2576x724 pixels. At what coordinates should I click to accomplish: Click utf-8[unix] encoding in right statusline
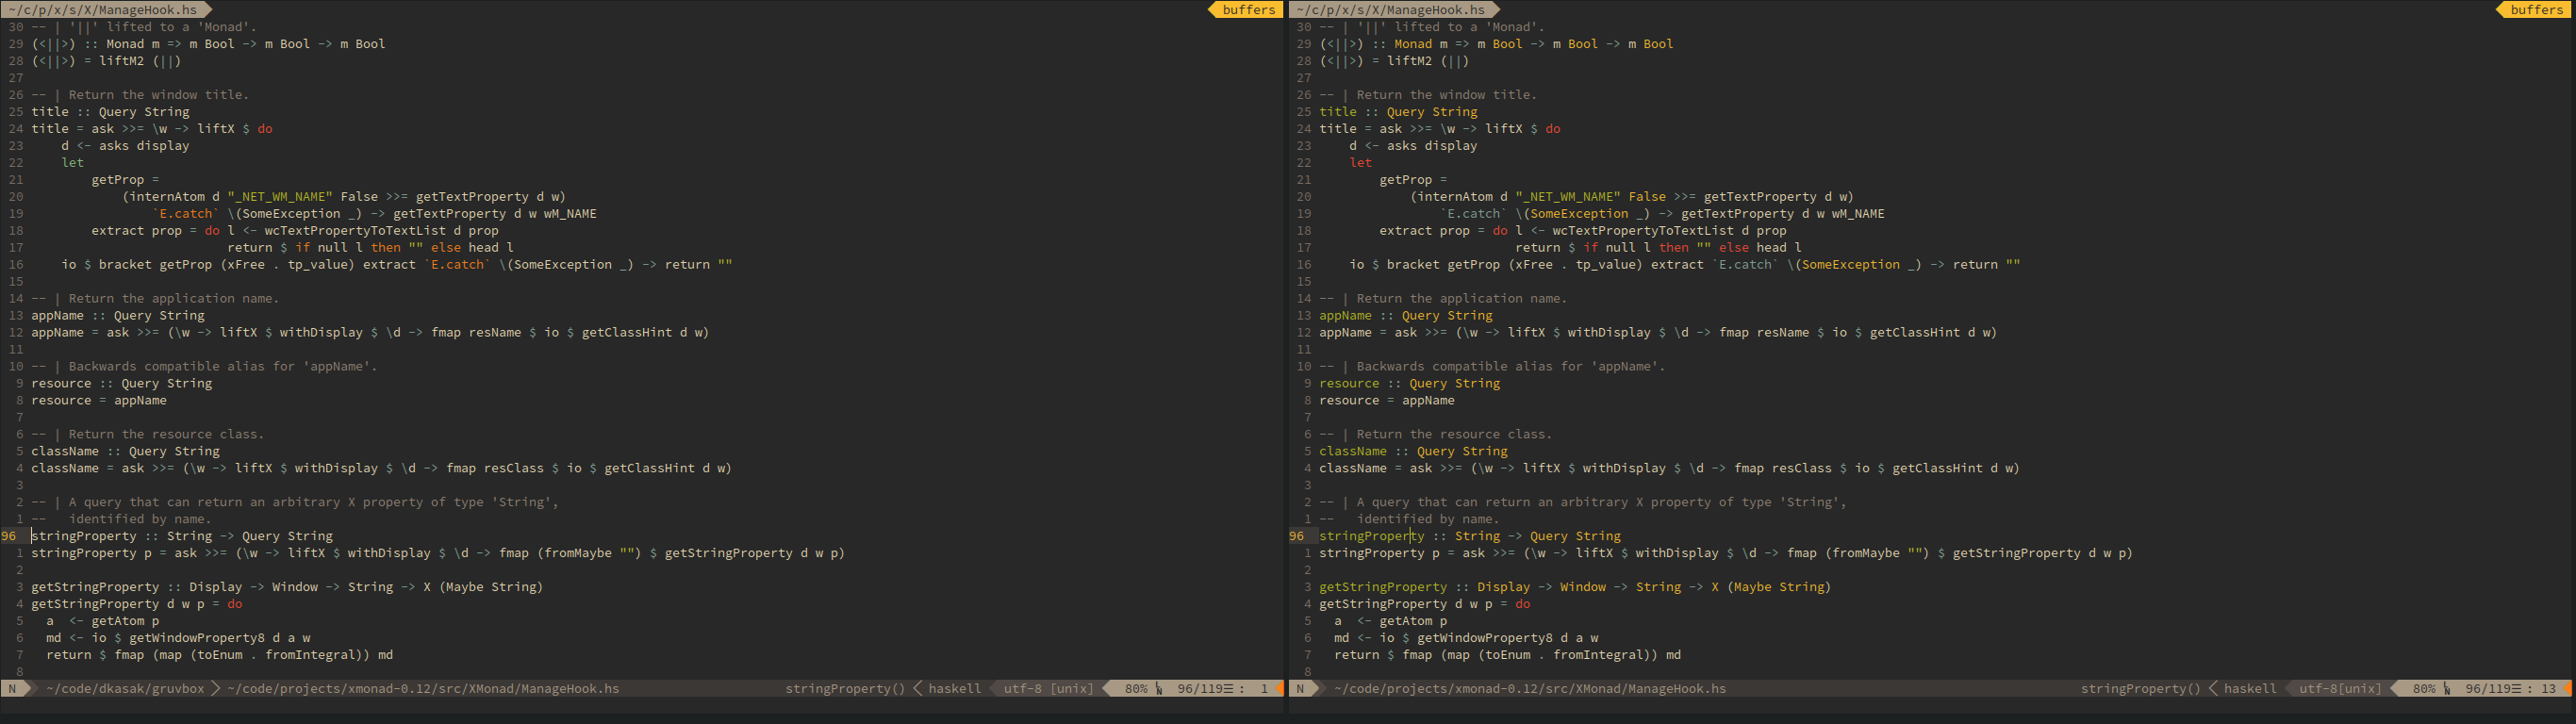pos(2340,688)
